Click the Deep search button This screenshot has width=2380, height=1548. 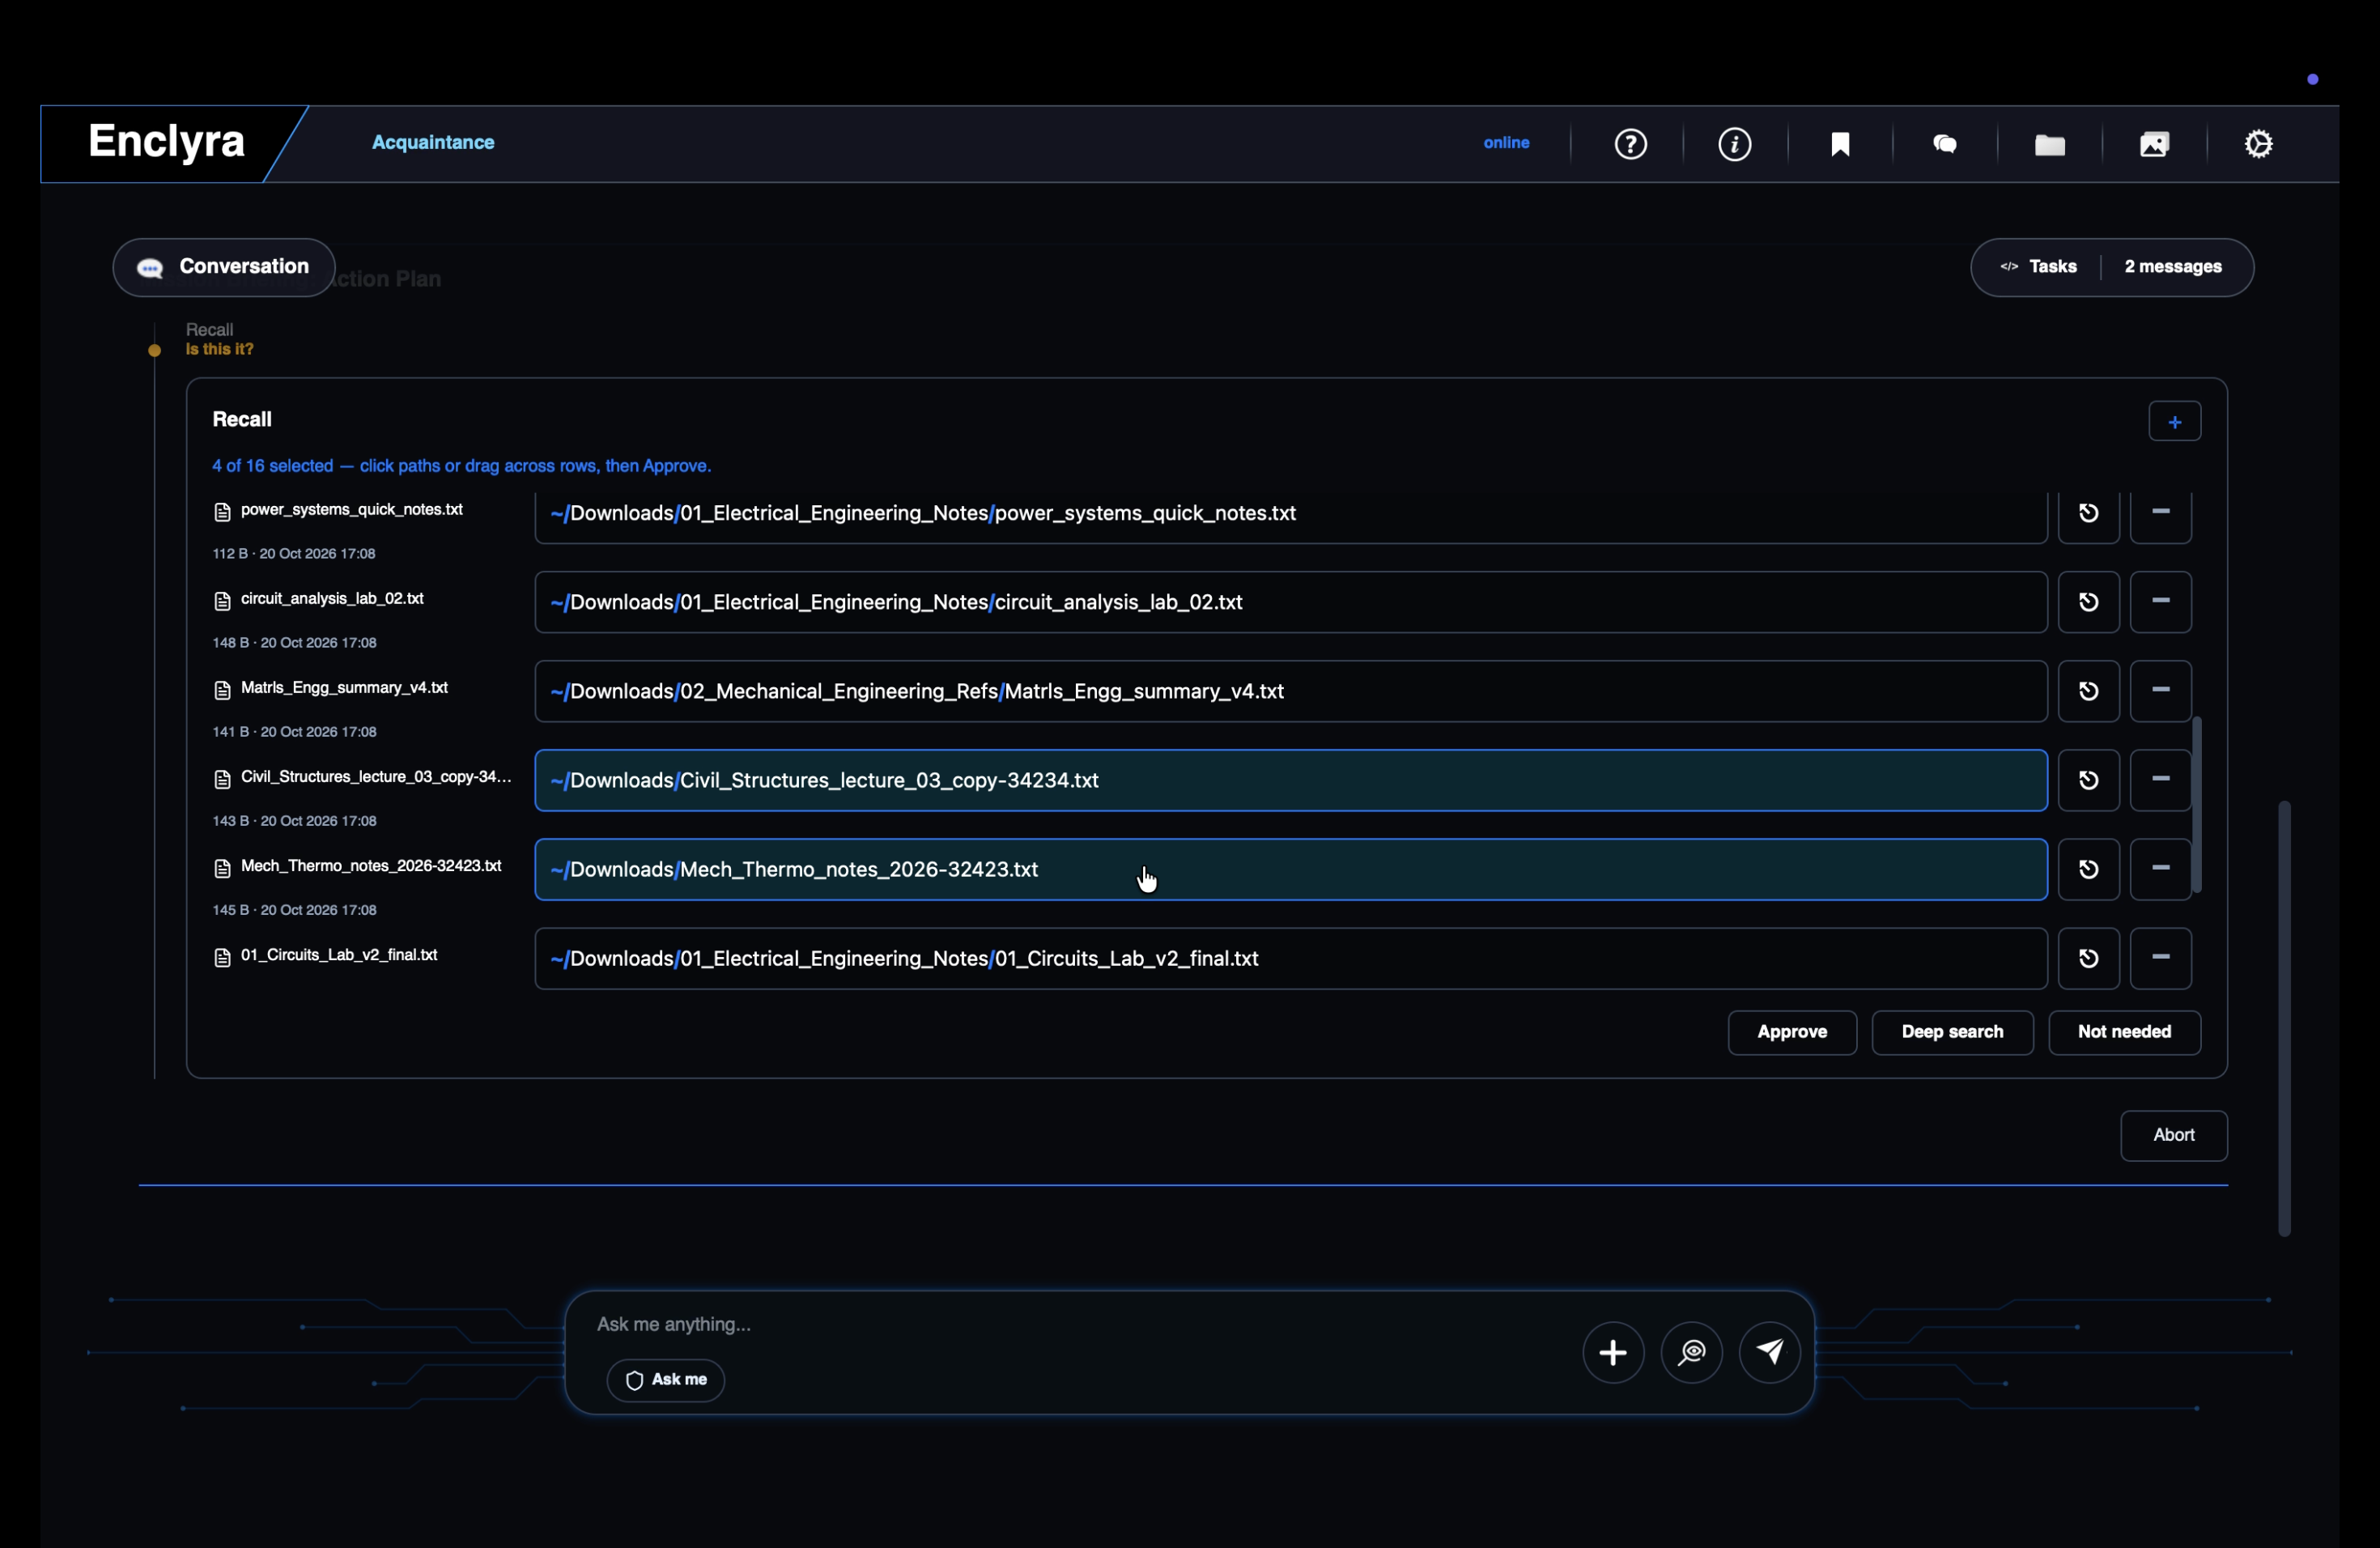point(1952,1032)
